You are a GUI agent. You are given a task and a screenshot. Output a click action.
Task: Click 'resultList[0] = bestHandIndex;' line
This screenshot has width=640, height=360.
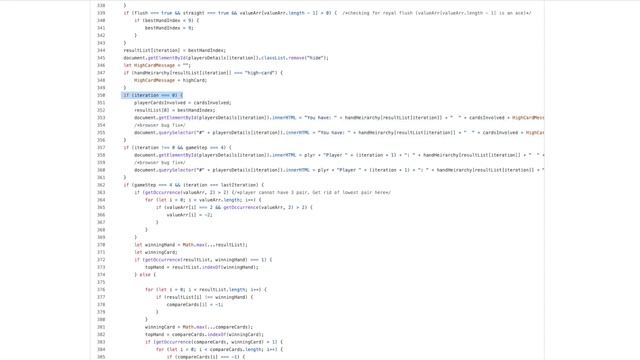[174, 110]
